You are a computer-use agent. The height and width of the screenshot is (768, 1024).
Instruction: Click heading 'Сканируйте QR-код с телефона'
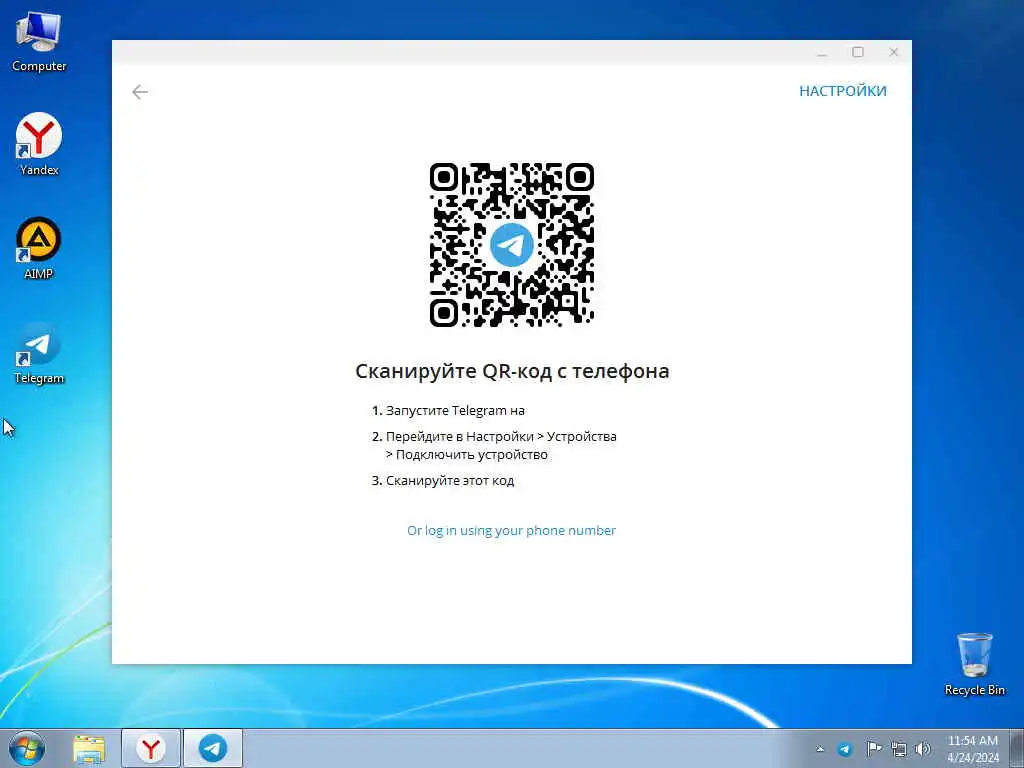click(512, 371)
